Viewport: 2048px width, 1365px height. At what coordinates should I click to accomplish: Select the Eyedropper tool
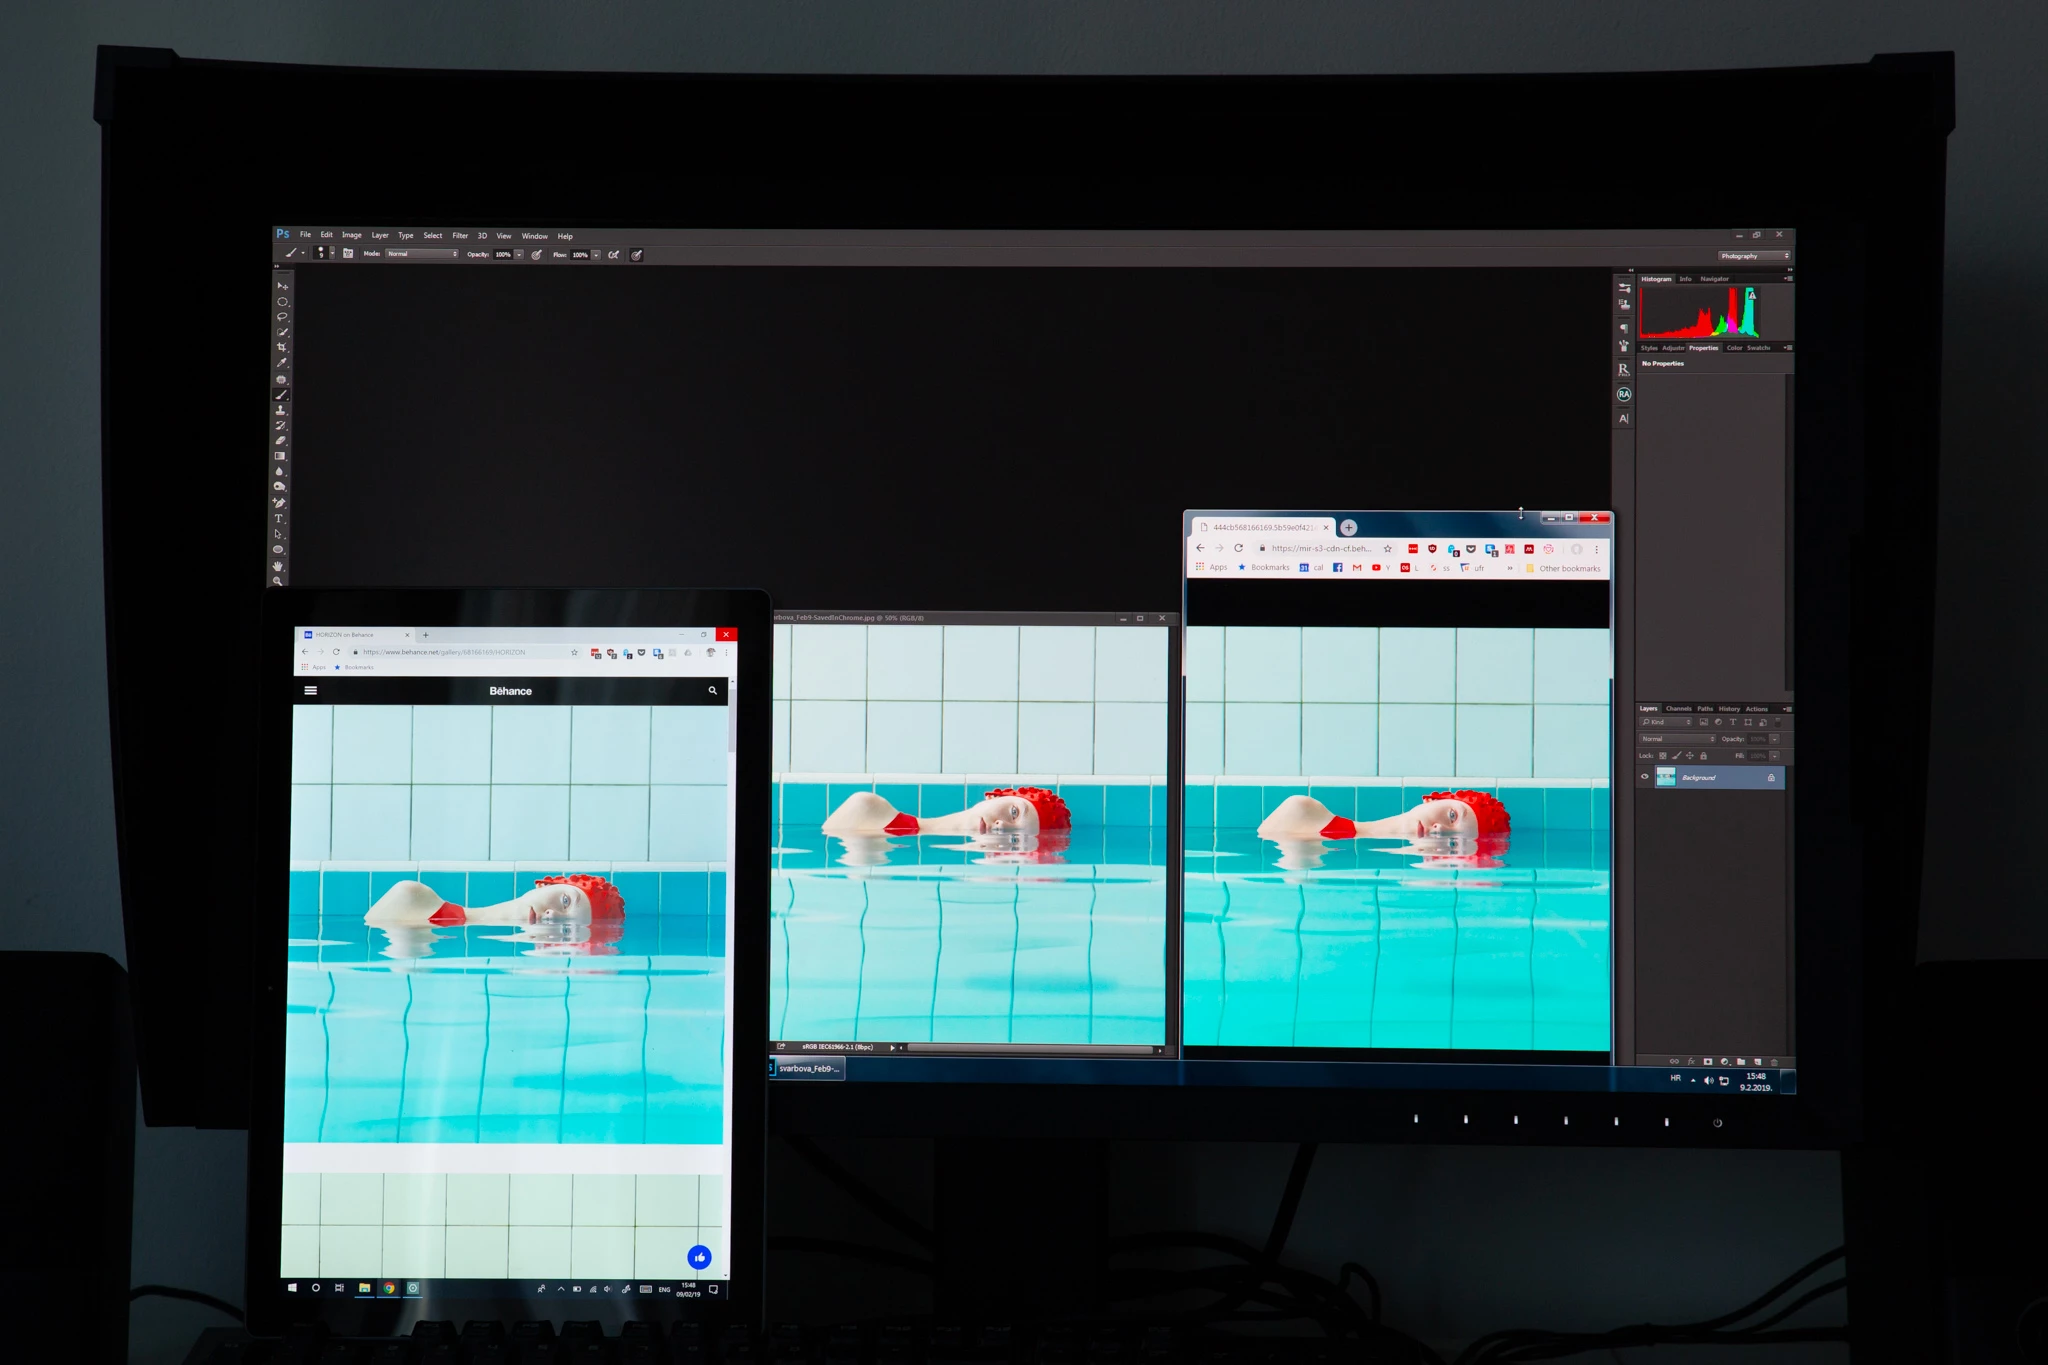click(282, 363)
